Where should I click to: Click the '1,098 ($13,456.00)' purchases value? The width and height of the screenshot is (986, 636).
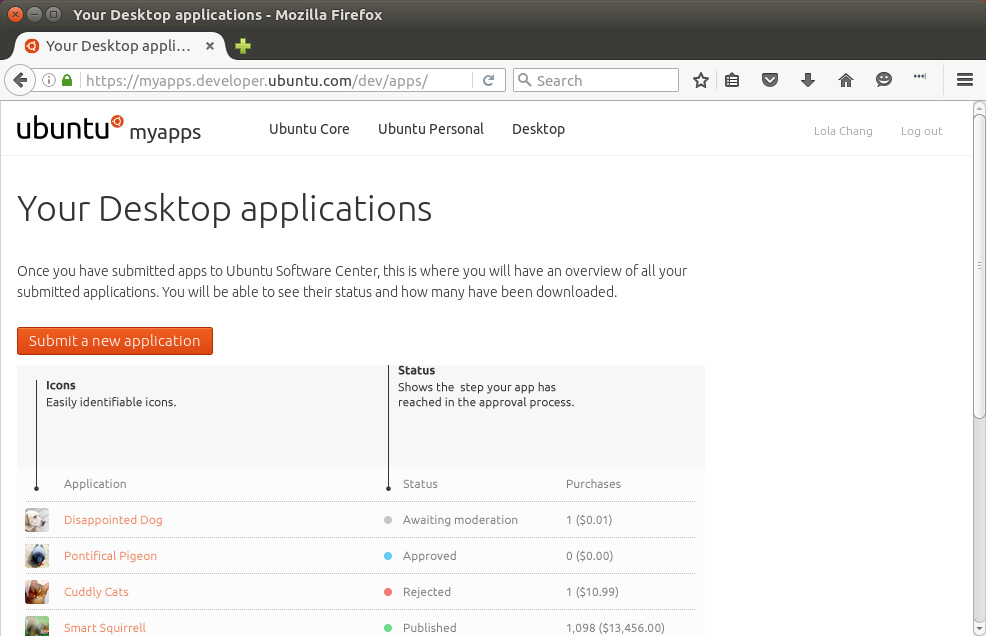[615, 628]
